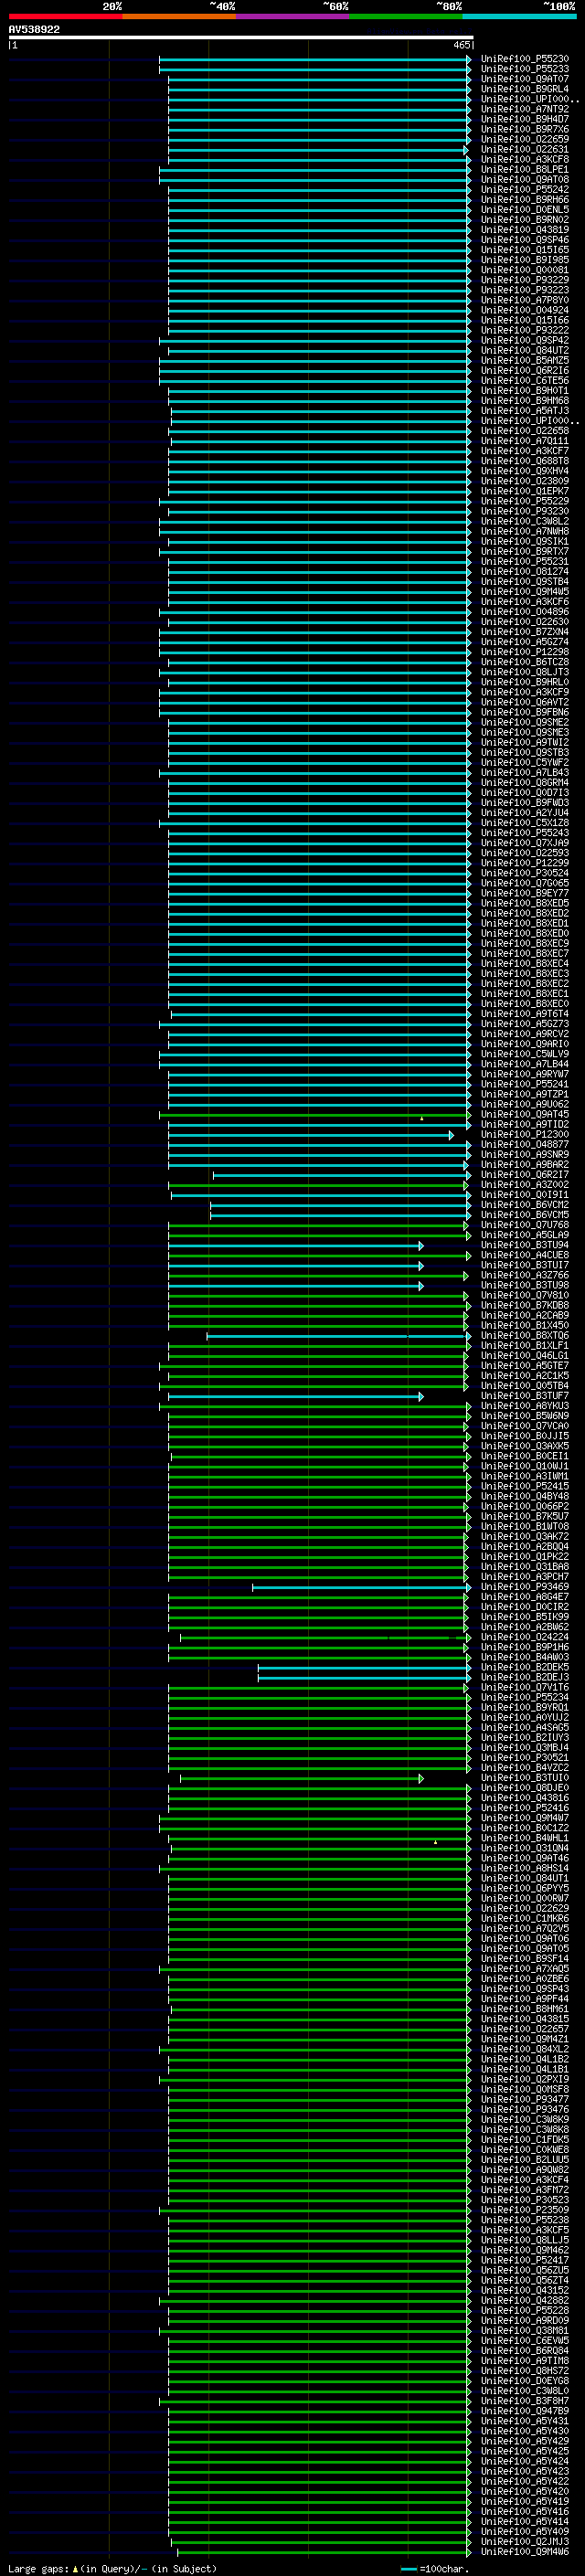Select hit label UniRef100_Q00081
The height and width of the screenshot is (2576, 585).
tap(524, 270)
